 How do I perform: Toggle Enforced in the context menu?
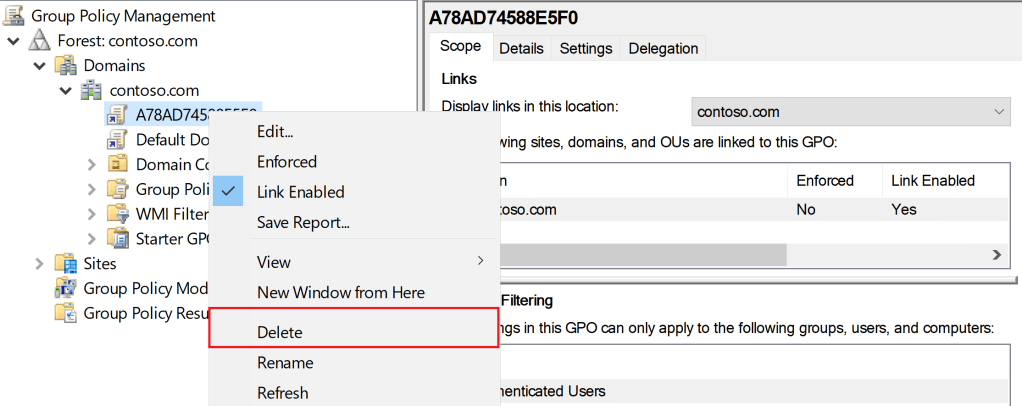(286, 162)
